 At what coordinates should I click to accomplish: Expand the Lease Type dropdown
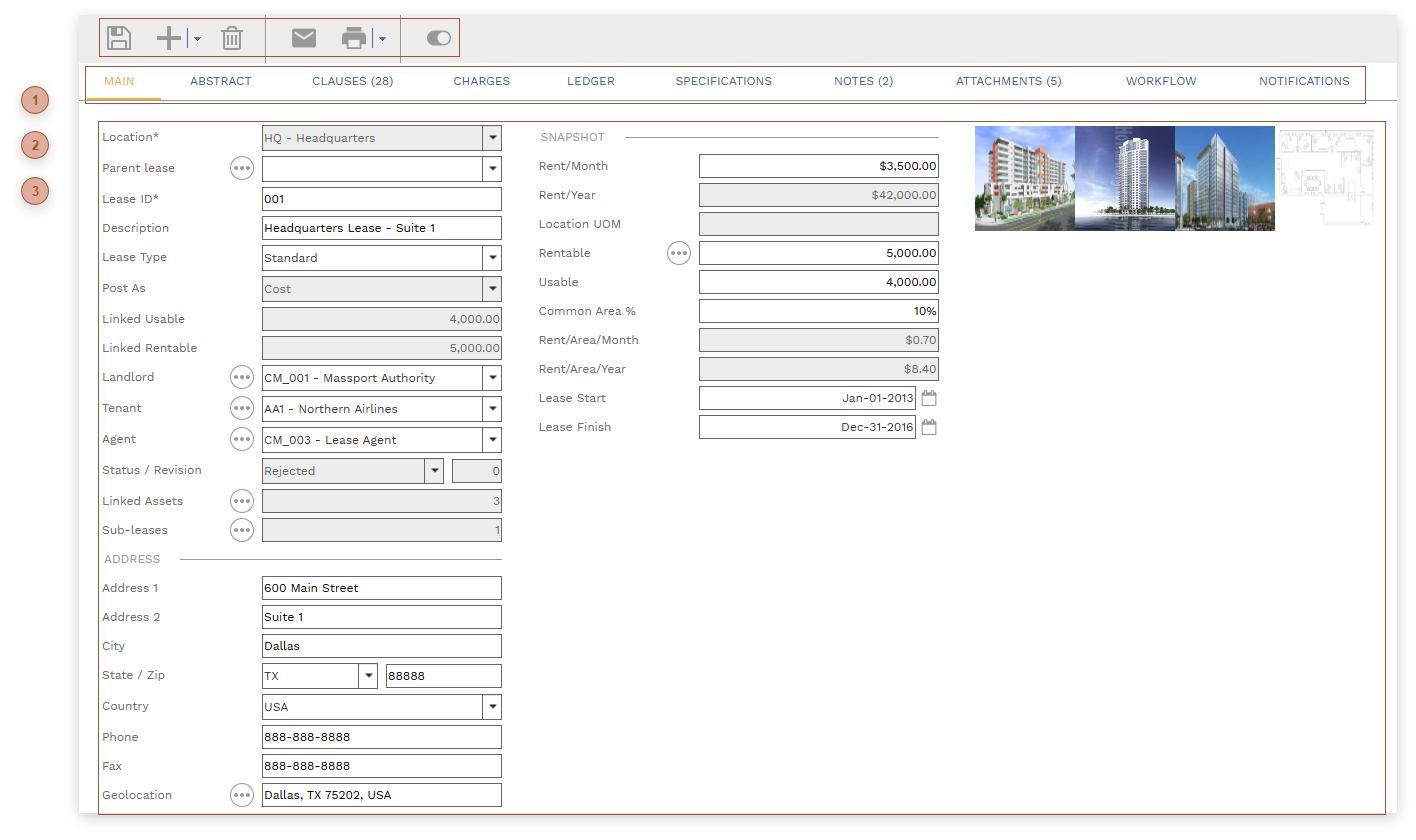click(491, 258)
